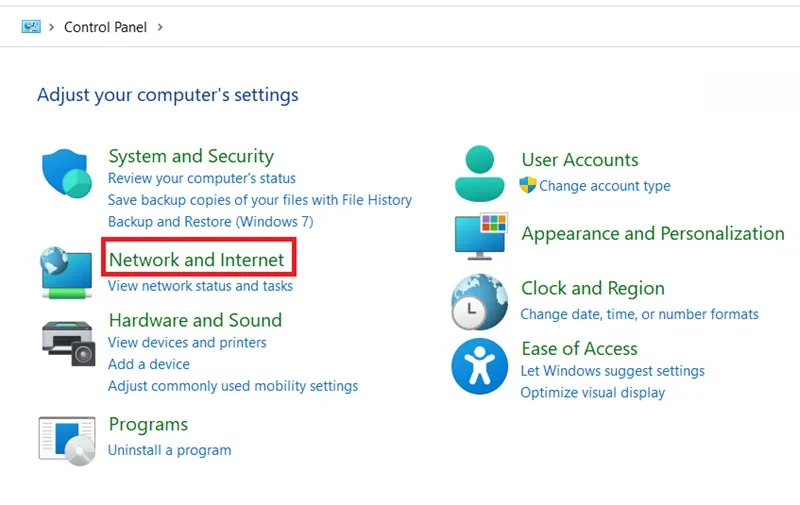Expand the chevron before Control Panel breadcrumb
Screen dimensions: 800x505
coord(52,27)
